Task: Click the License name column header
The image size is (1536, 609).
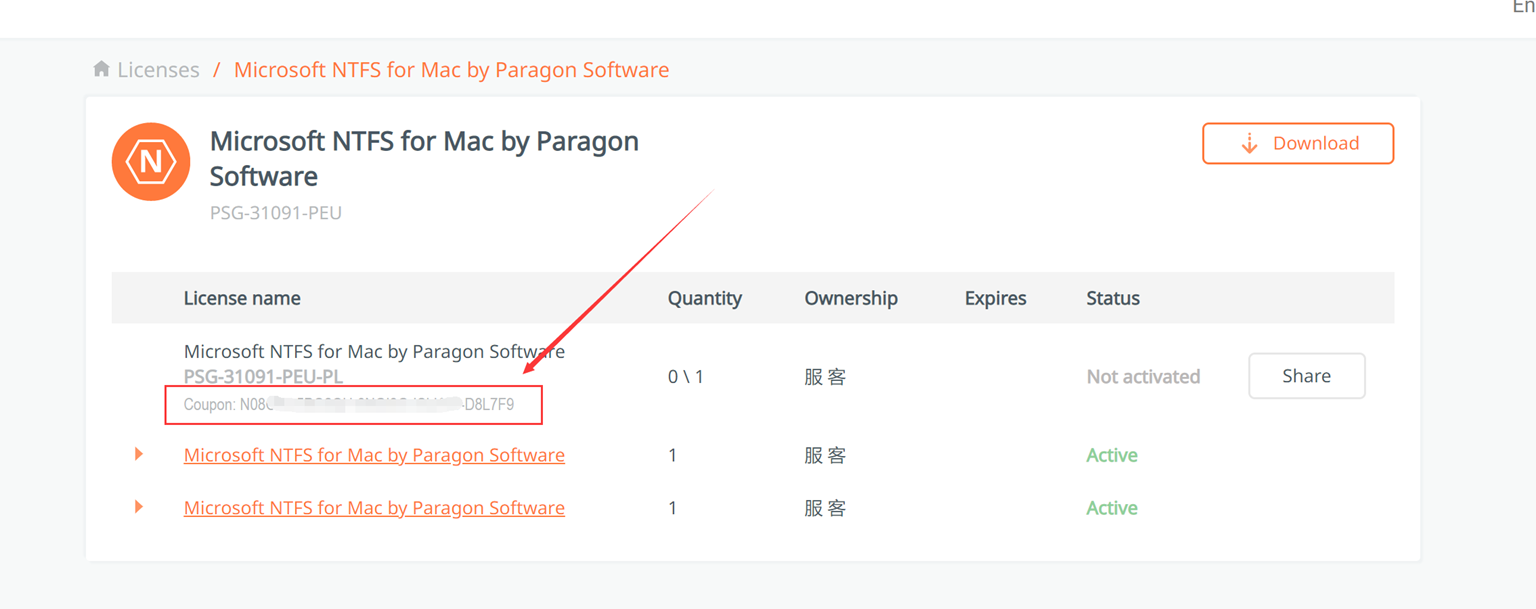Action: click(x=242, y=298)
